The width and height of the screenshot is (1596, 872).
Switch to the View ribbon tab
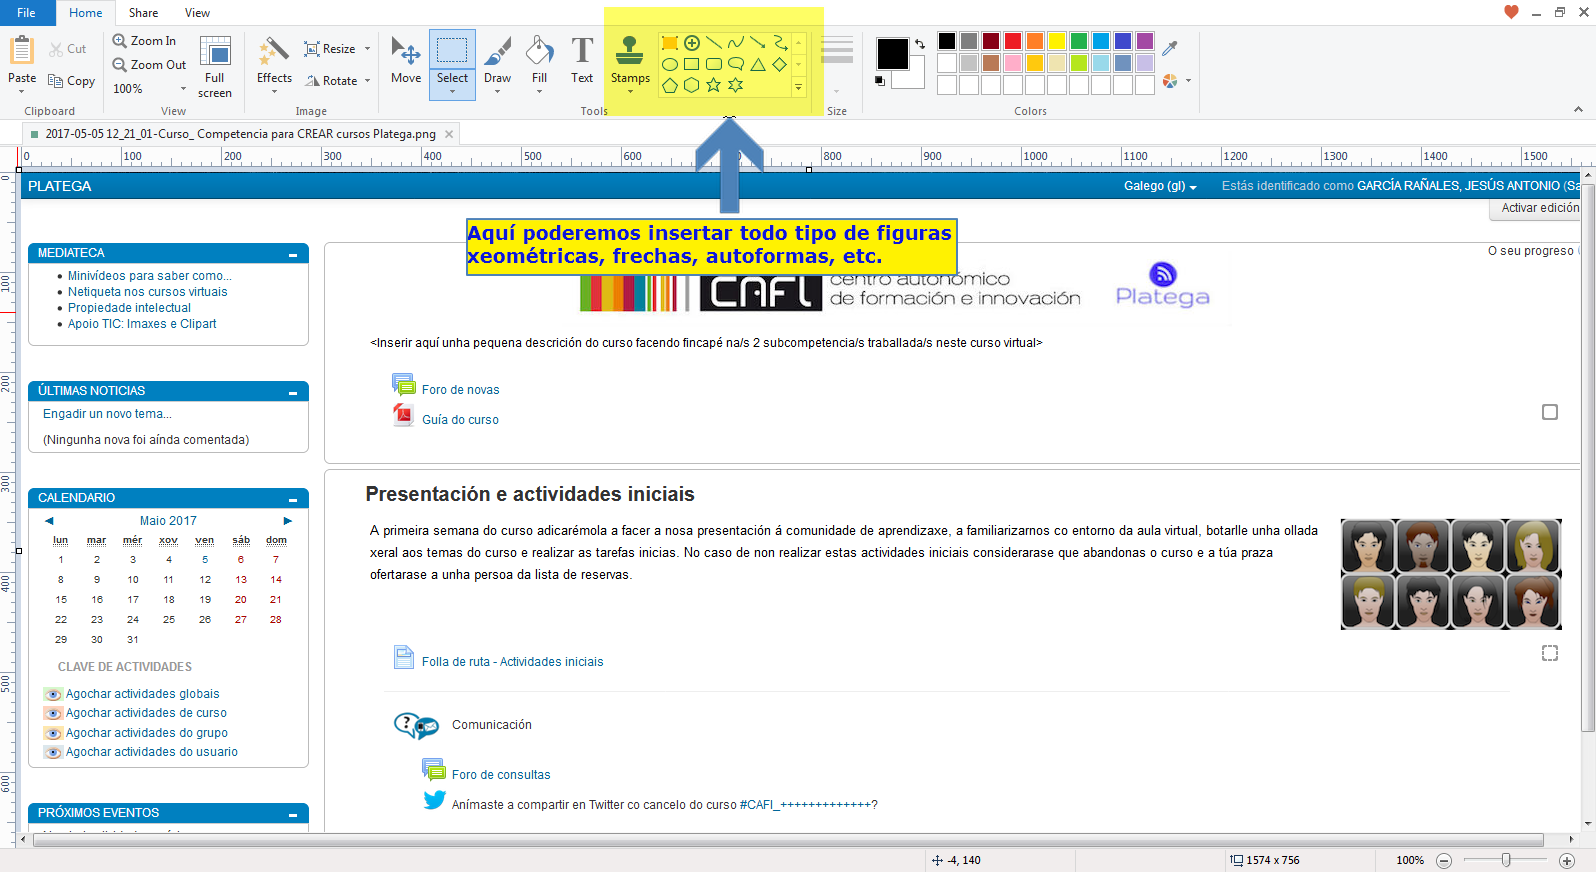coord(197,13)
